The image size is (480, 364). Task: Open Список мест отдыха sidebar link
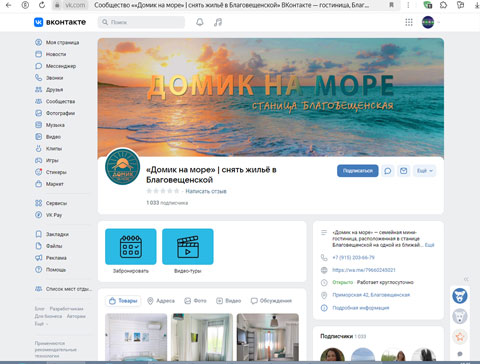[x=63, y=289]
